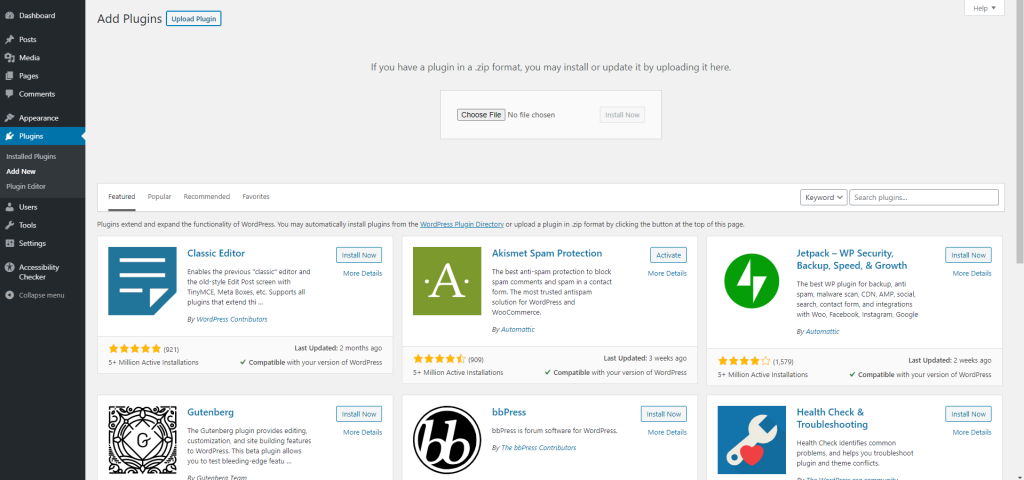
Task: Switch to the Featured tab
Action: click(121, 197)
